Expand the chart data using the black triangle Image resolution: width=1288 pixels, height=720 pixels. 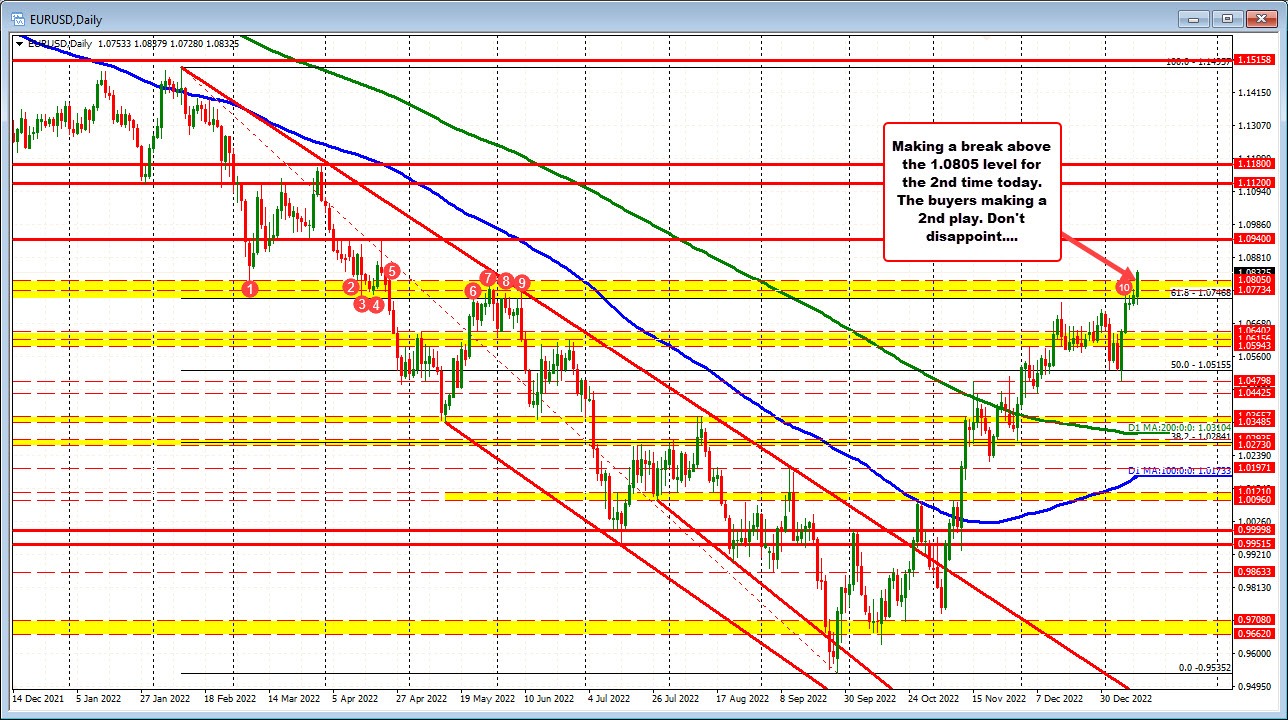point(20,44)
